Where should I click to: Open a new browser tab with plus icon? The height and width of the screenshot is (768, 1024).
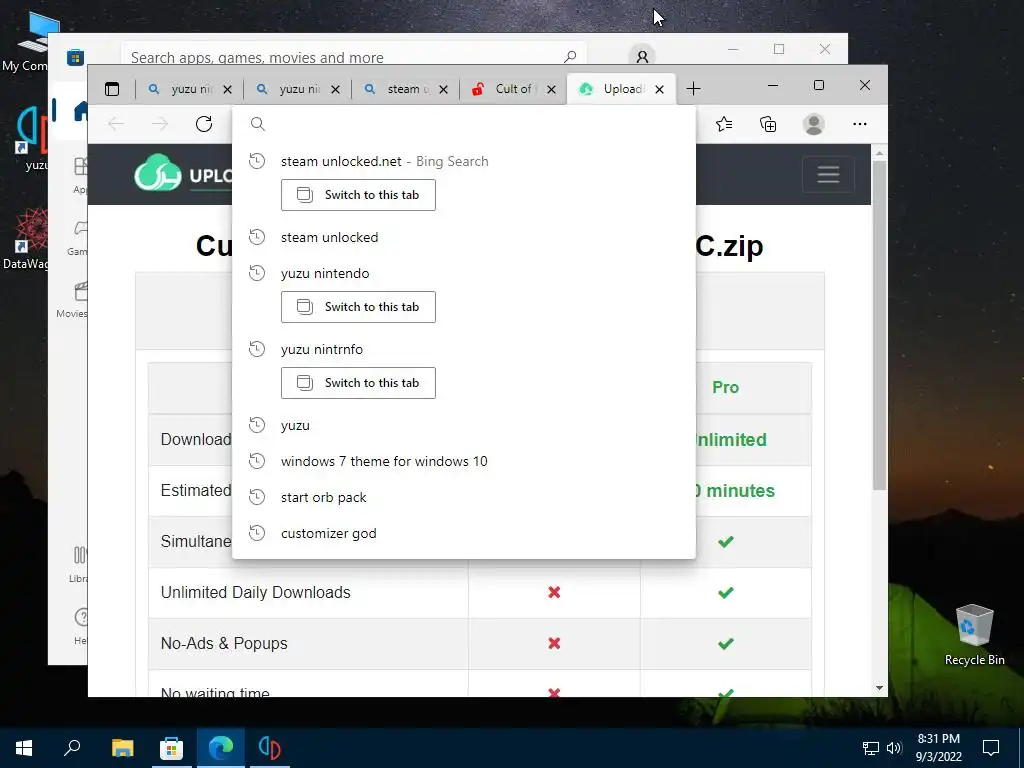(694, 89)
